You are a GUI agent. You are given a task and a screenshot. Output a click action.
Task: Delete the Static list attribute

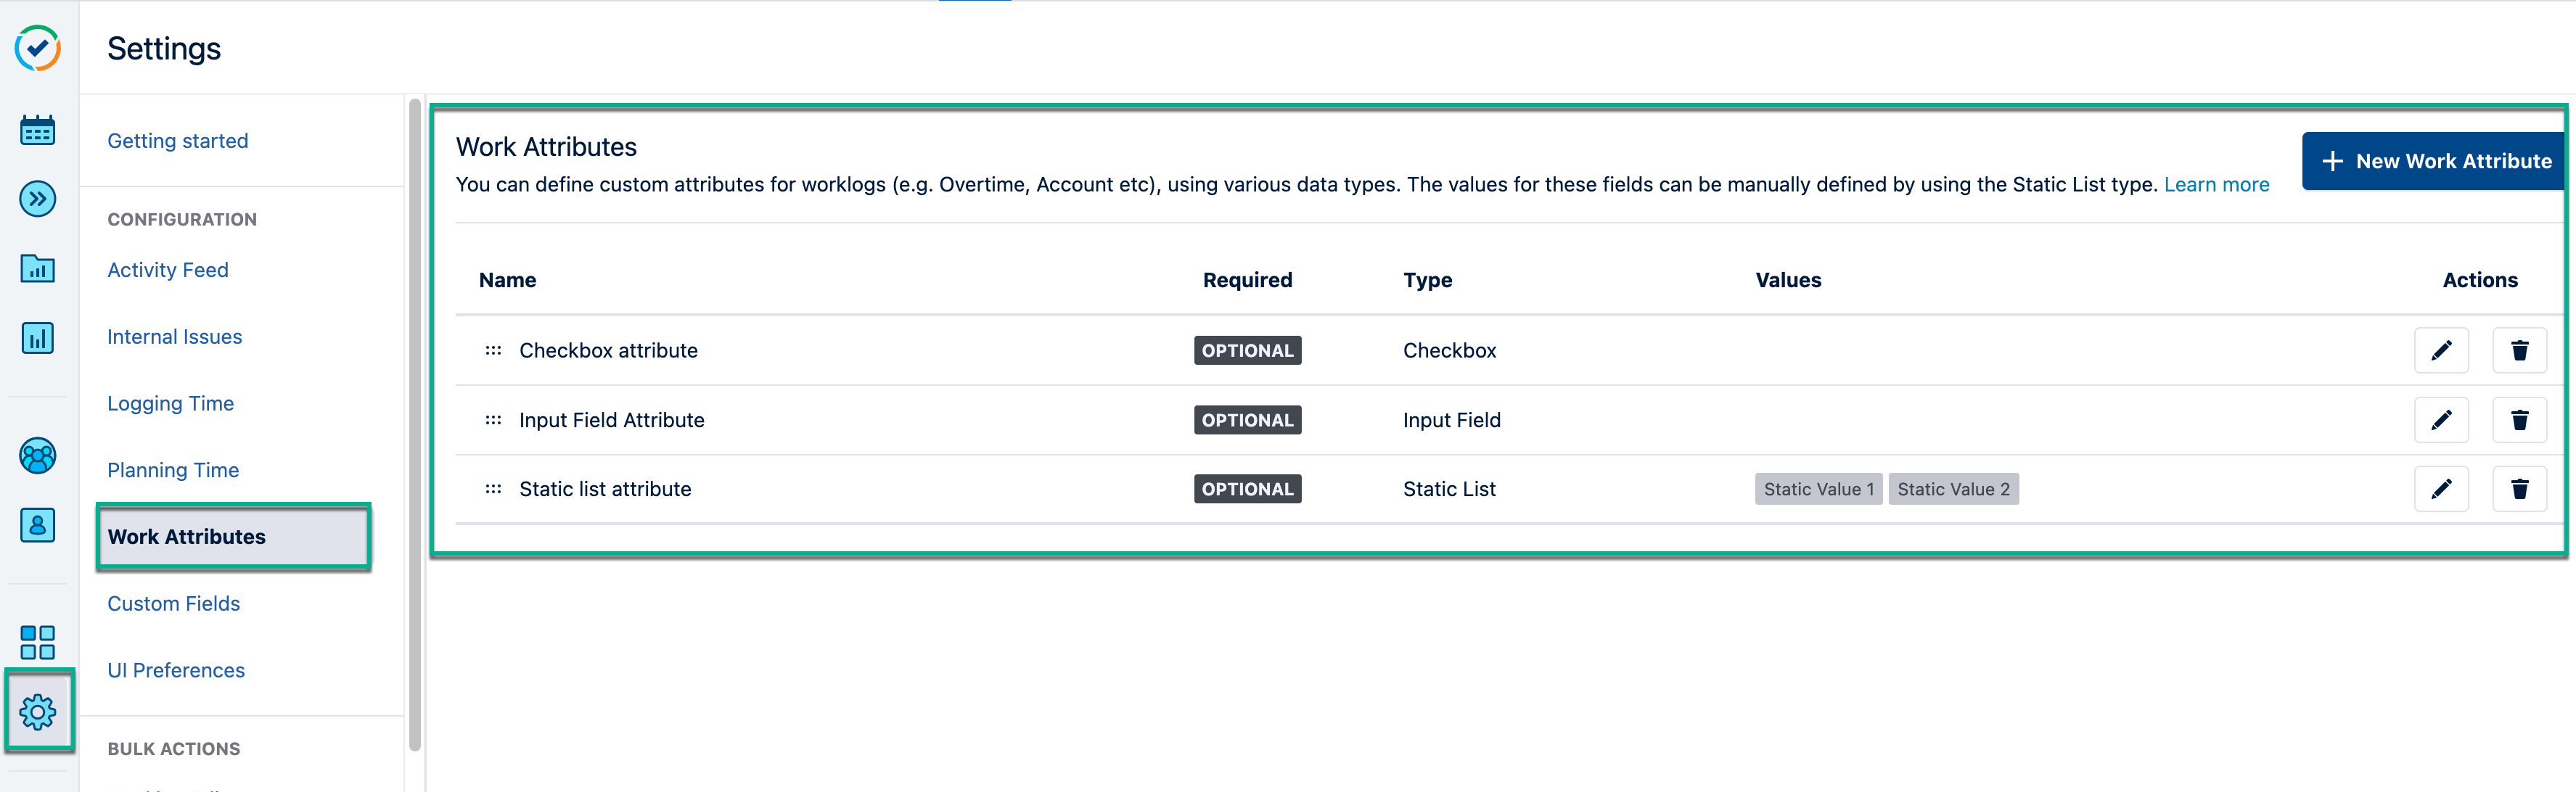(x=2518, y=489)
